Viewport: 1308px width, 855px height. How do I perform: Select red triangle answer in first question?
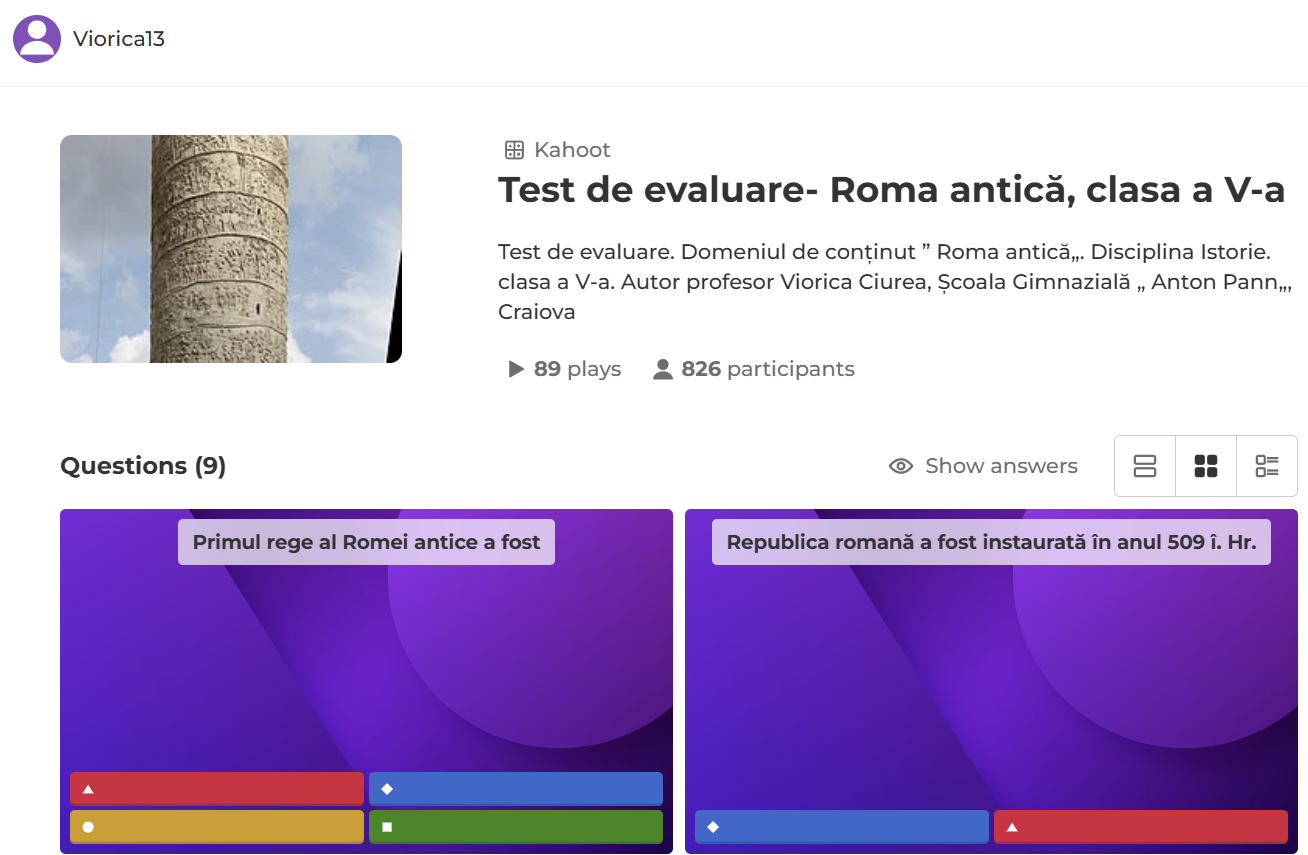click(217, 789)
